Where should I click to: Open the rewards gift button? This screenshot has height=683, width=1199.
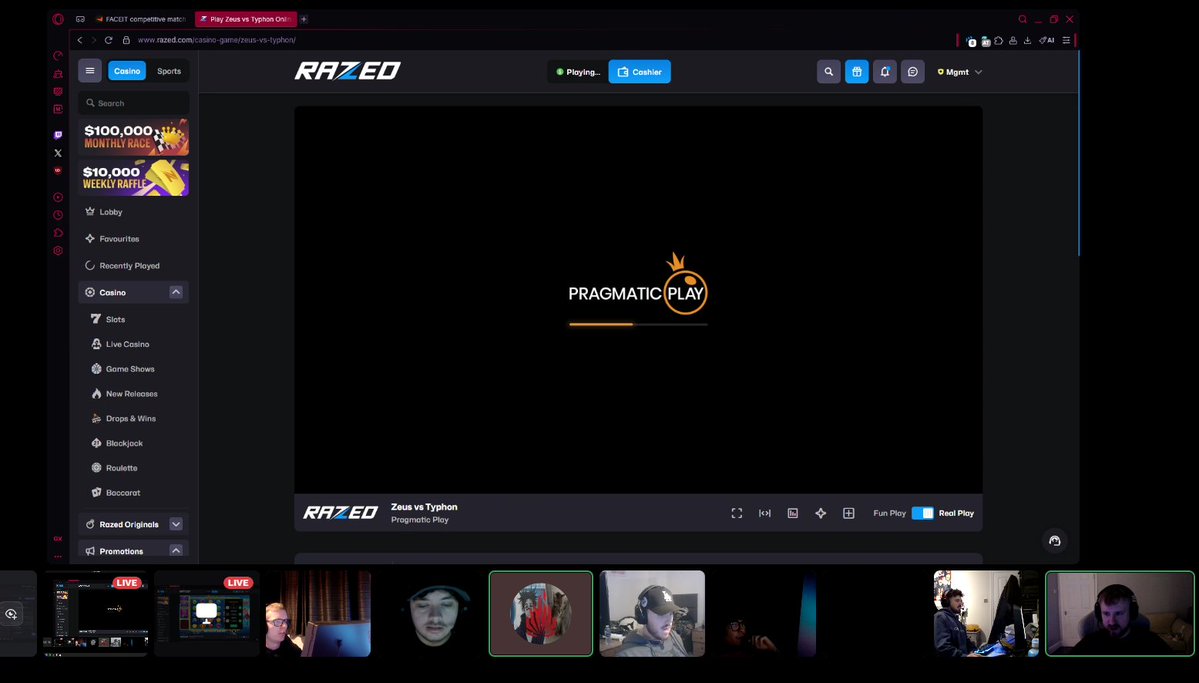[x=856, y=72]
